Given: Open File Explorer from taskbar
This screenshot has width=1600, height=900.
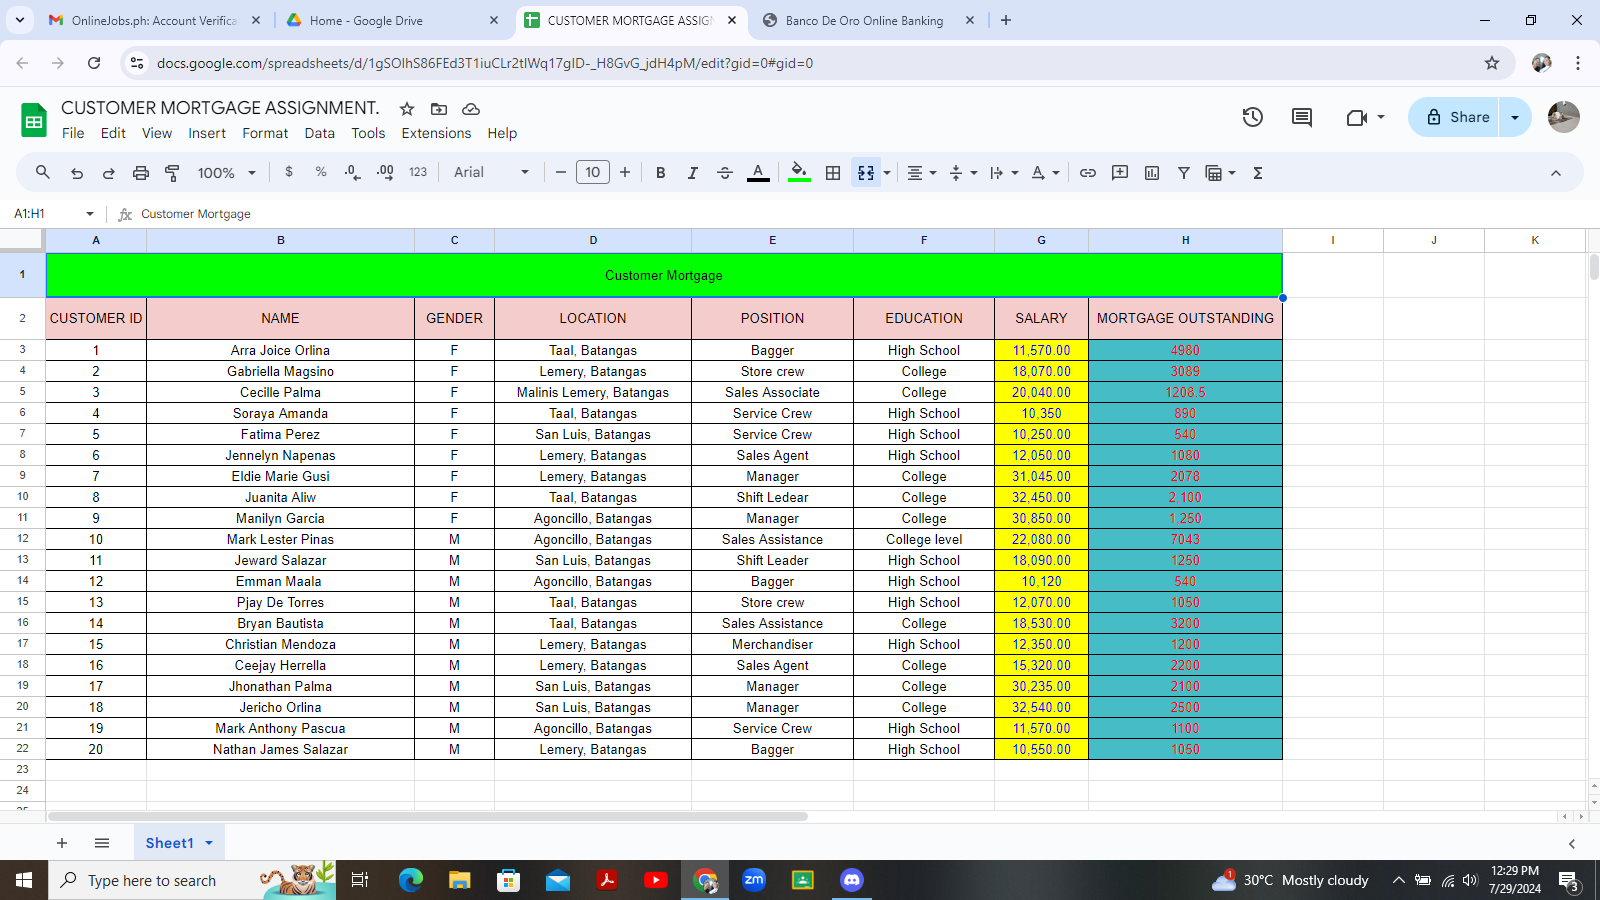Looking at the screenshot, I should click(x=460, y=880).
